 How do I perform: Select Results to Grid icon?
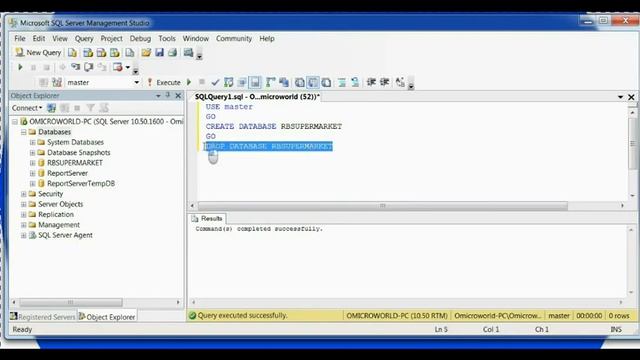pos(313,82)
